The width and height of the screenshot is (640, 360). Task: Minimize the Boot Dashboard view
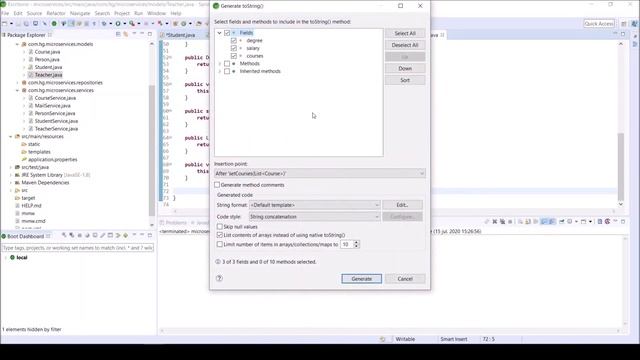pyautogui.click(x=142, y=236)
